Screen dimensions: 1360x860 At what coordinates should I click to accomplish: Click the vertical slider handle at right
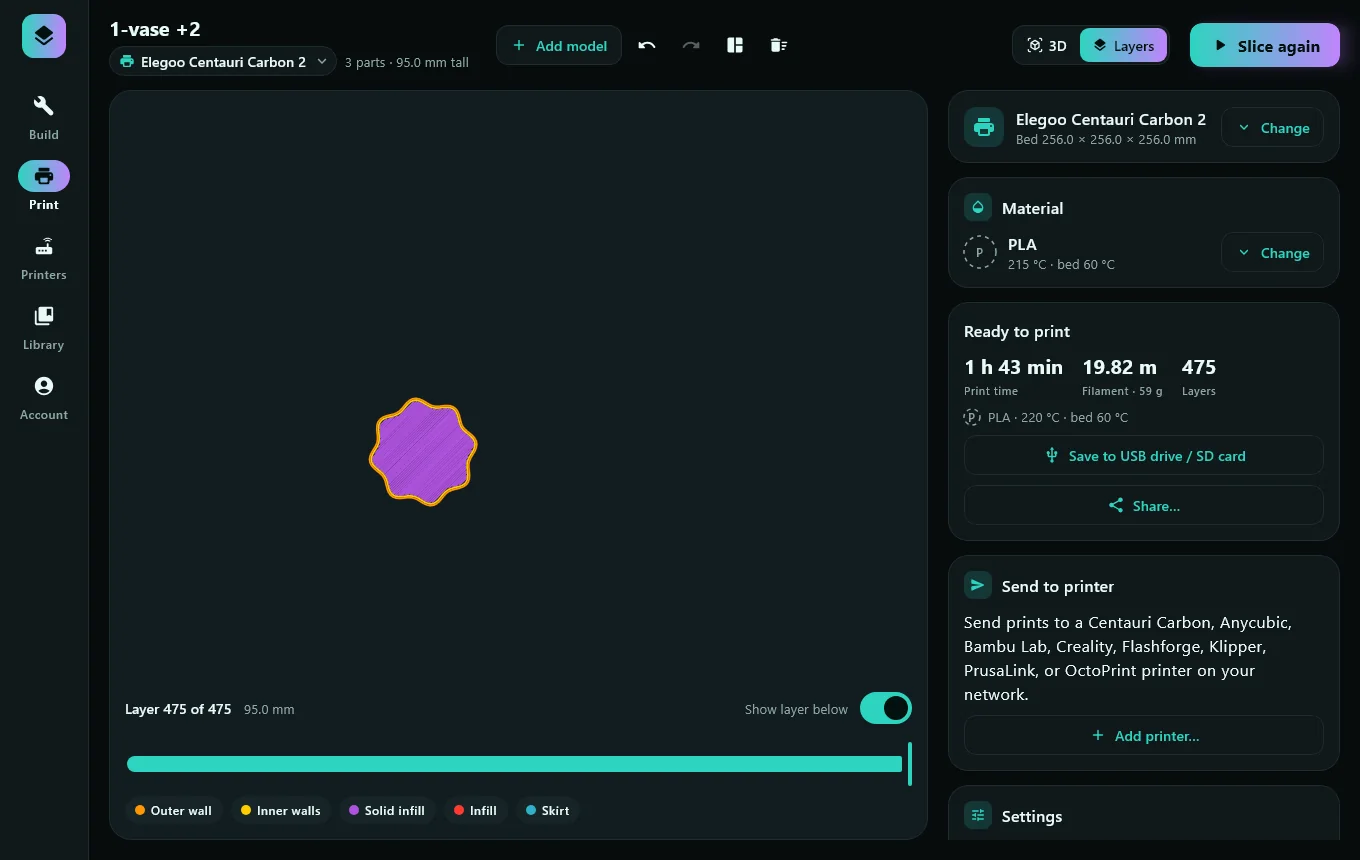click(x=909, y=764)
